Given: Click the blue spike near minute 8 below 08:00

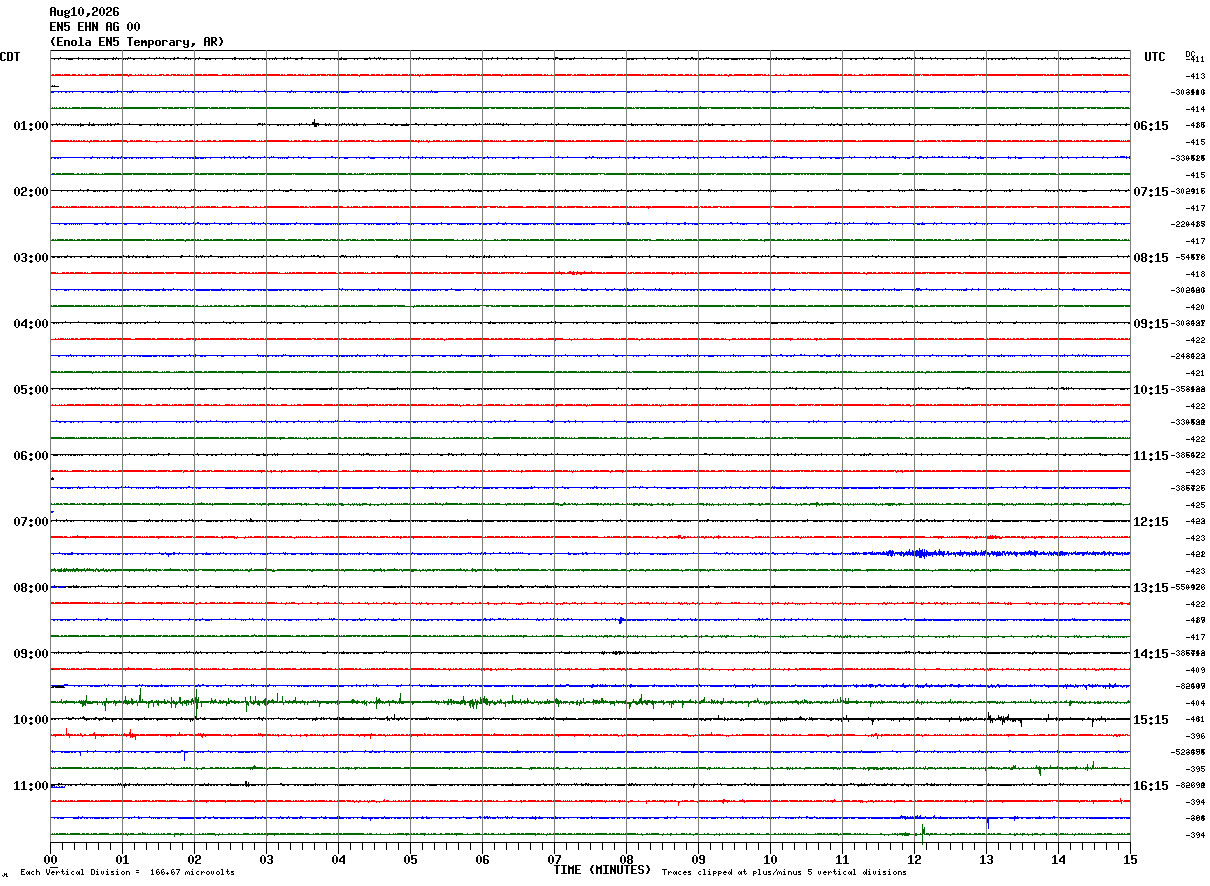Looking at the screenshot, I should click(621, 620).
